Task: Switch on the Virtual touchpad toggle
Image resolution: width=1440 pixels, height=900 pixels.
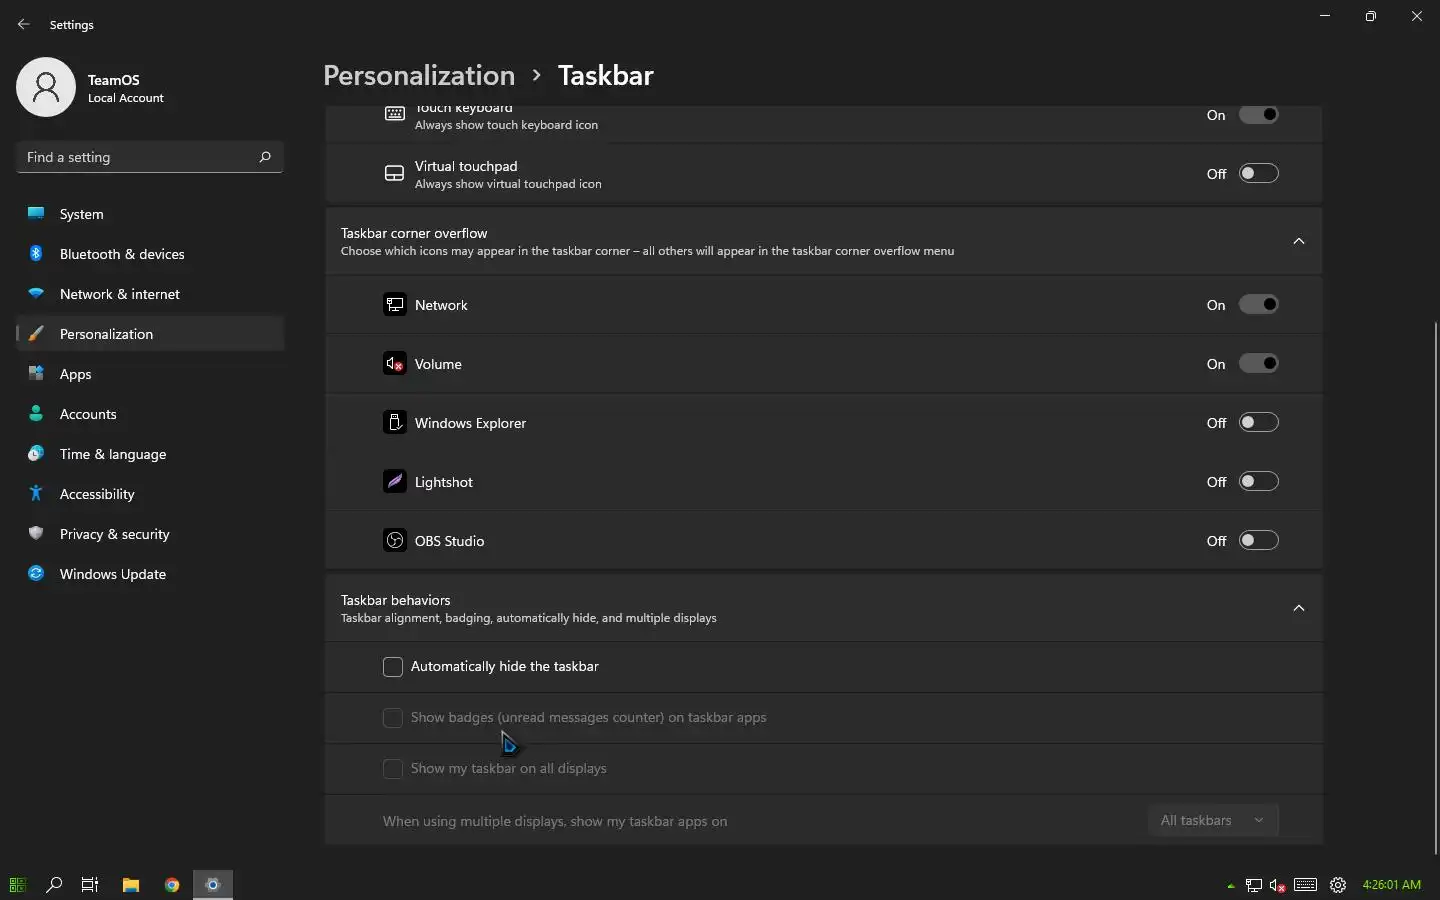Action: point(1258,174)
